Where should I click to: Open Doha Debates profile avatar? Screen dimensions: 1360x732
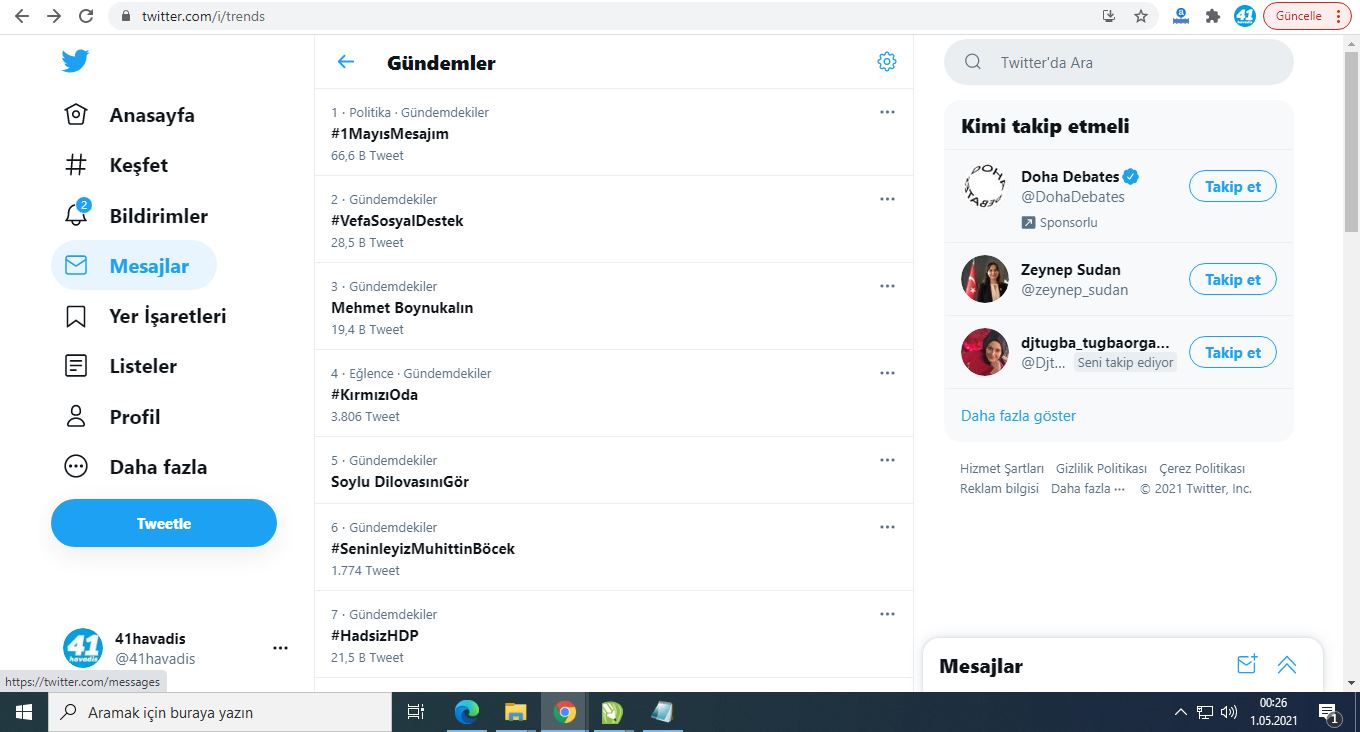985,187
